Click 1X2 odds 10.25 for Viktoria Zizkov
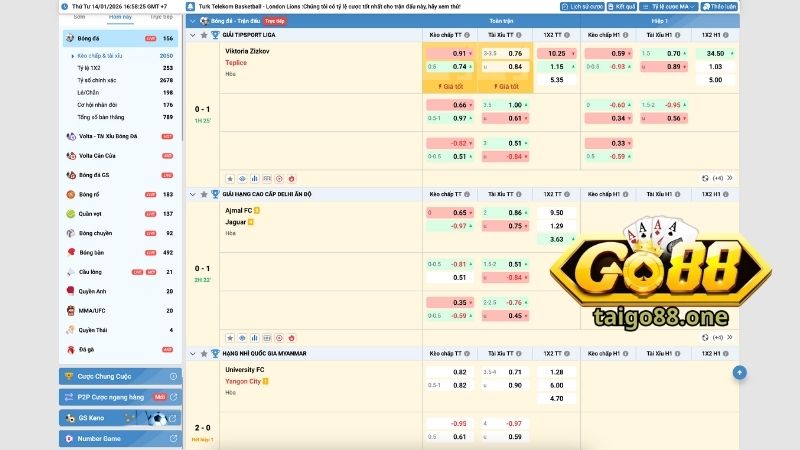The image size is (800, 450). point(557,54)
